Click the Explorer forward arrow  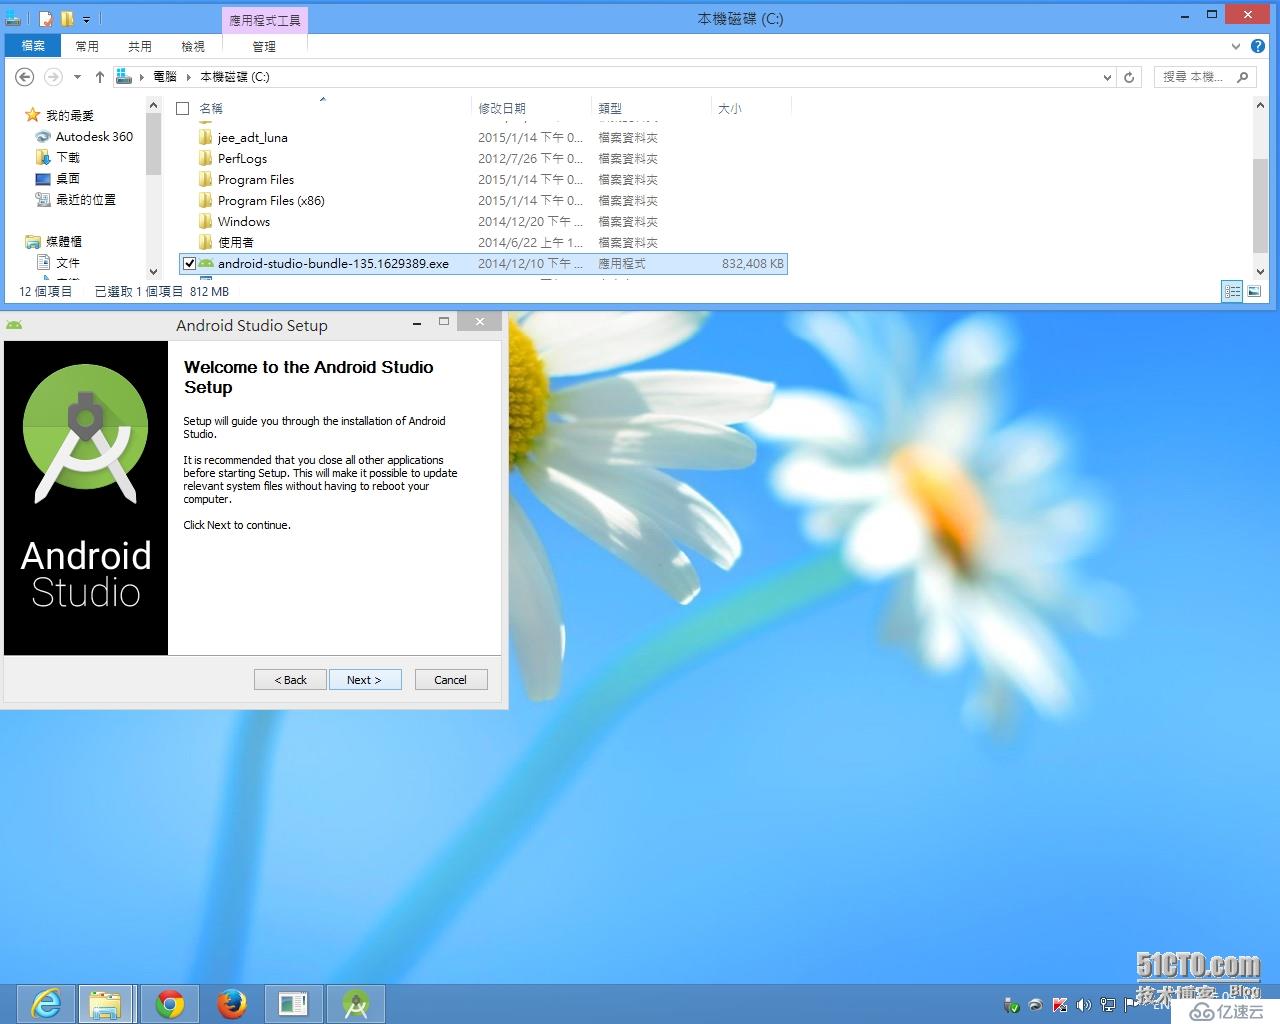point(53,77)
